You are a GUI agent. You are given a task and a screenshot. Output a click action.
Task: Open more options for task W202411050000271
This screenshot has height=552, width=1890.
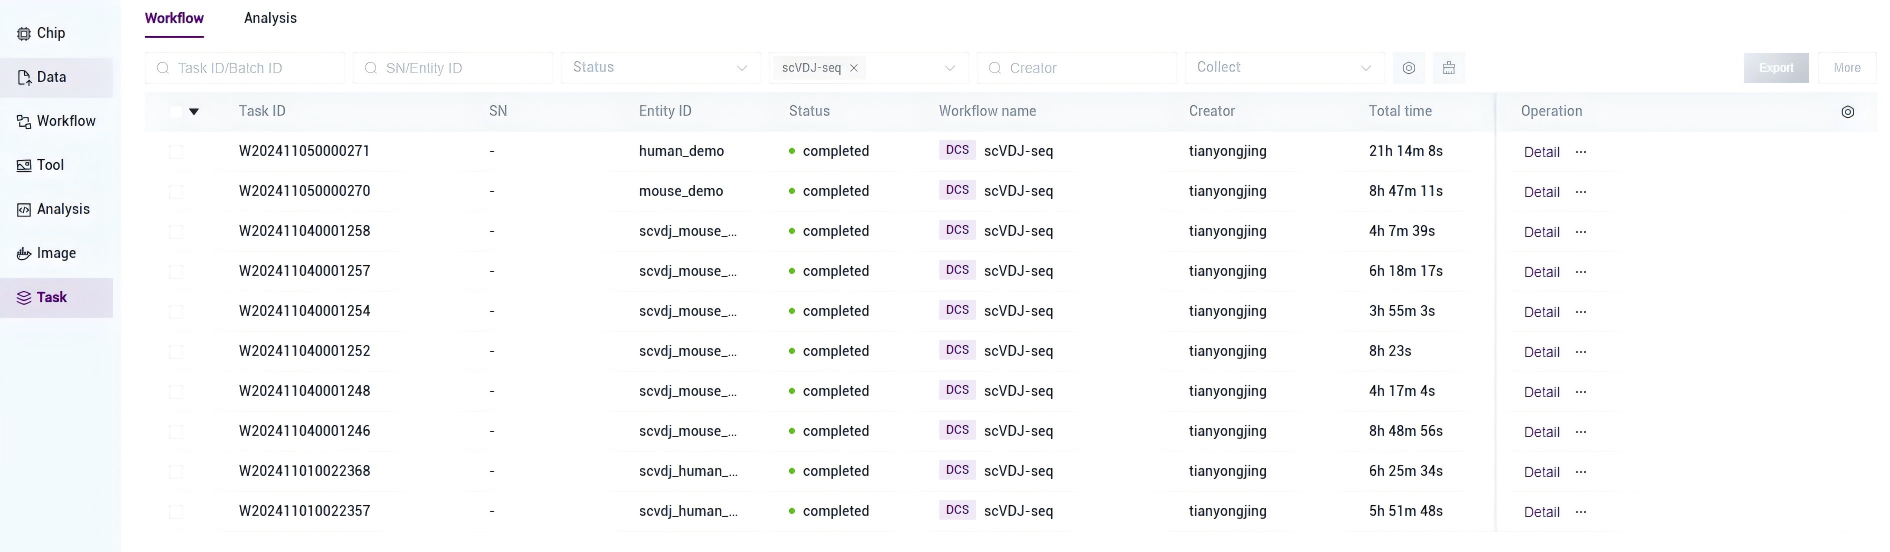point(1581,152)
